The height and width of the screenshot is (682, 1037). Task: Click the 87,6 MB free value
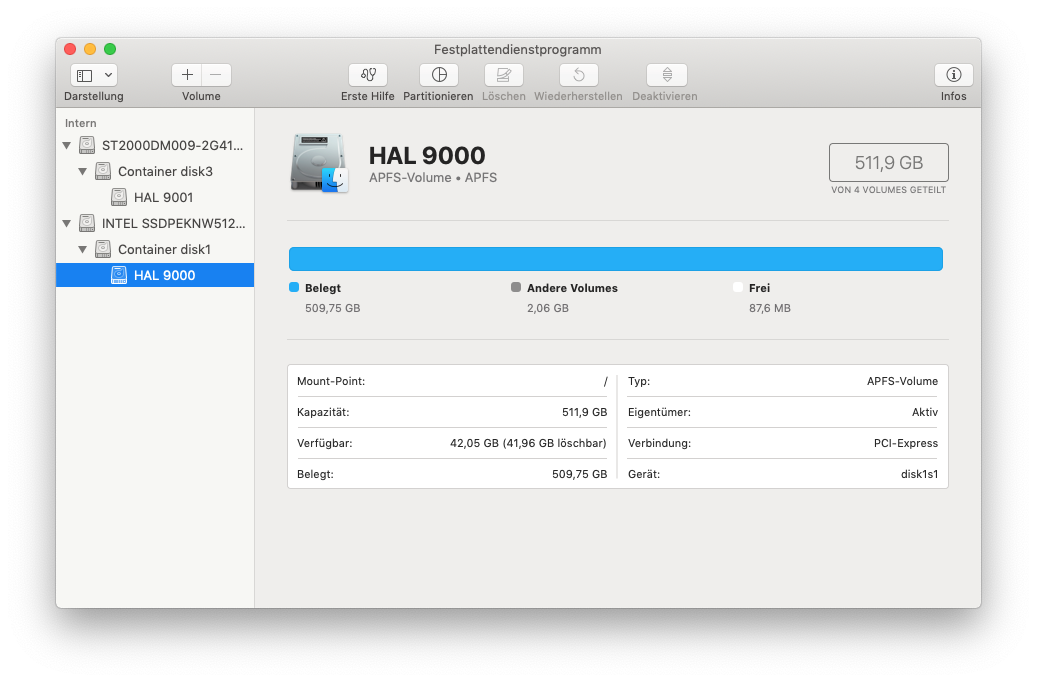[770, 308]
